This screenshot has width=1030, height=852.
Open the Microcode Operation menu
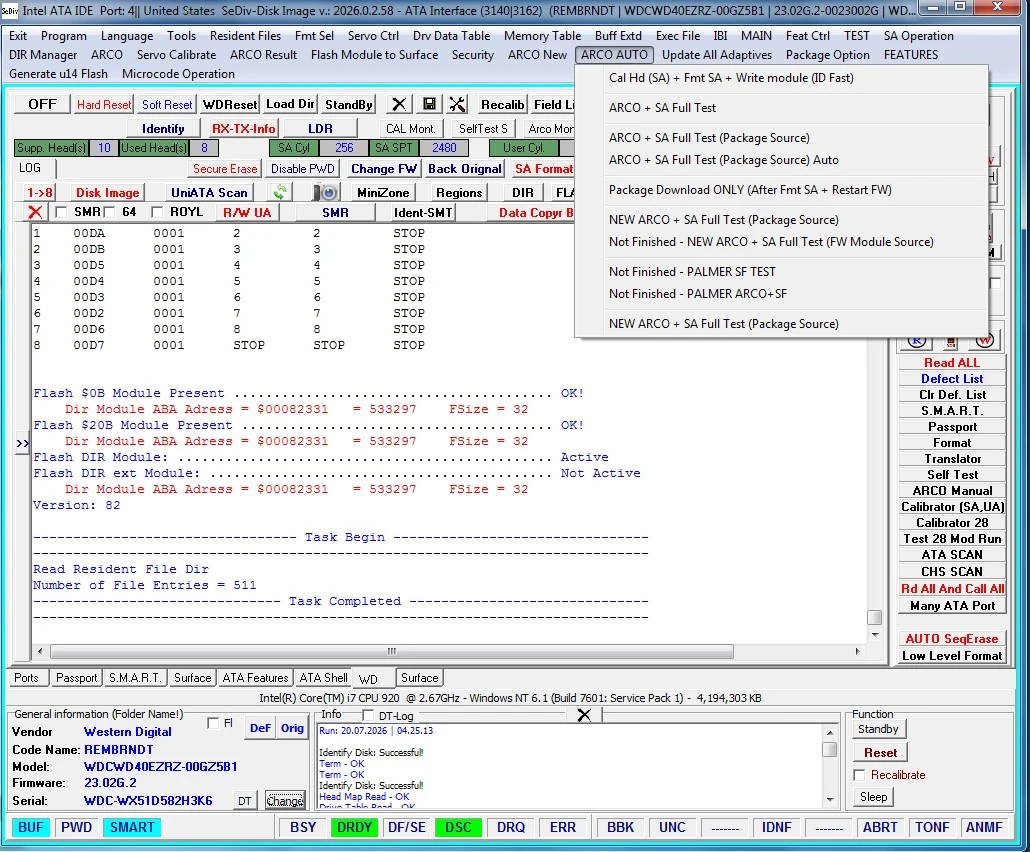[178, 74]
